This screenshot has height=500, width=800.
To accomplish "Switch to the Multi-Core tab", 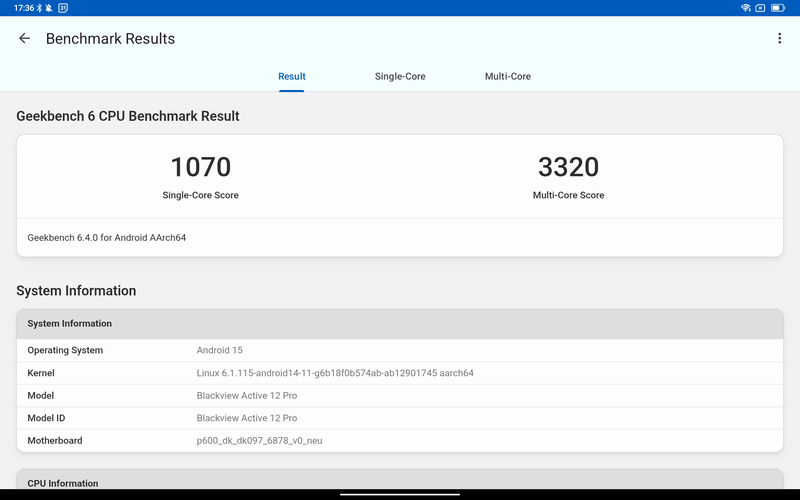I will click(508, 77).
